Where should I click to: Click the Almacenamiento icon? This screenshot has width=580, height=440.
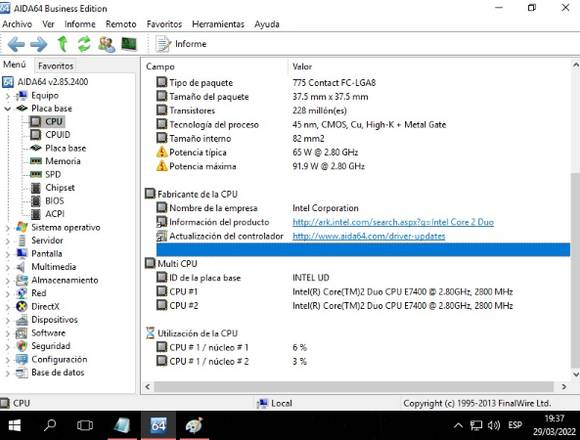(22, 280)
